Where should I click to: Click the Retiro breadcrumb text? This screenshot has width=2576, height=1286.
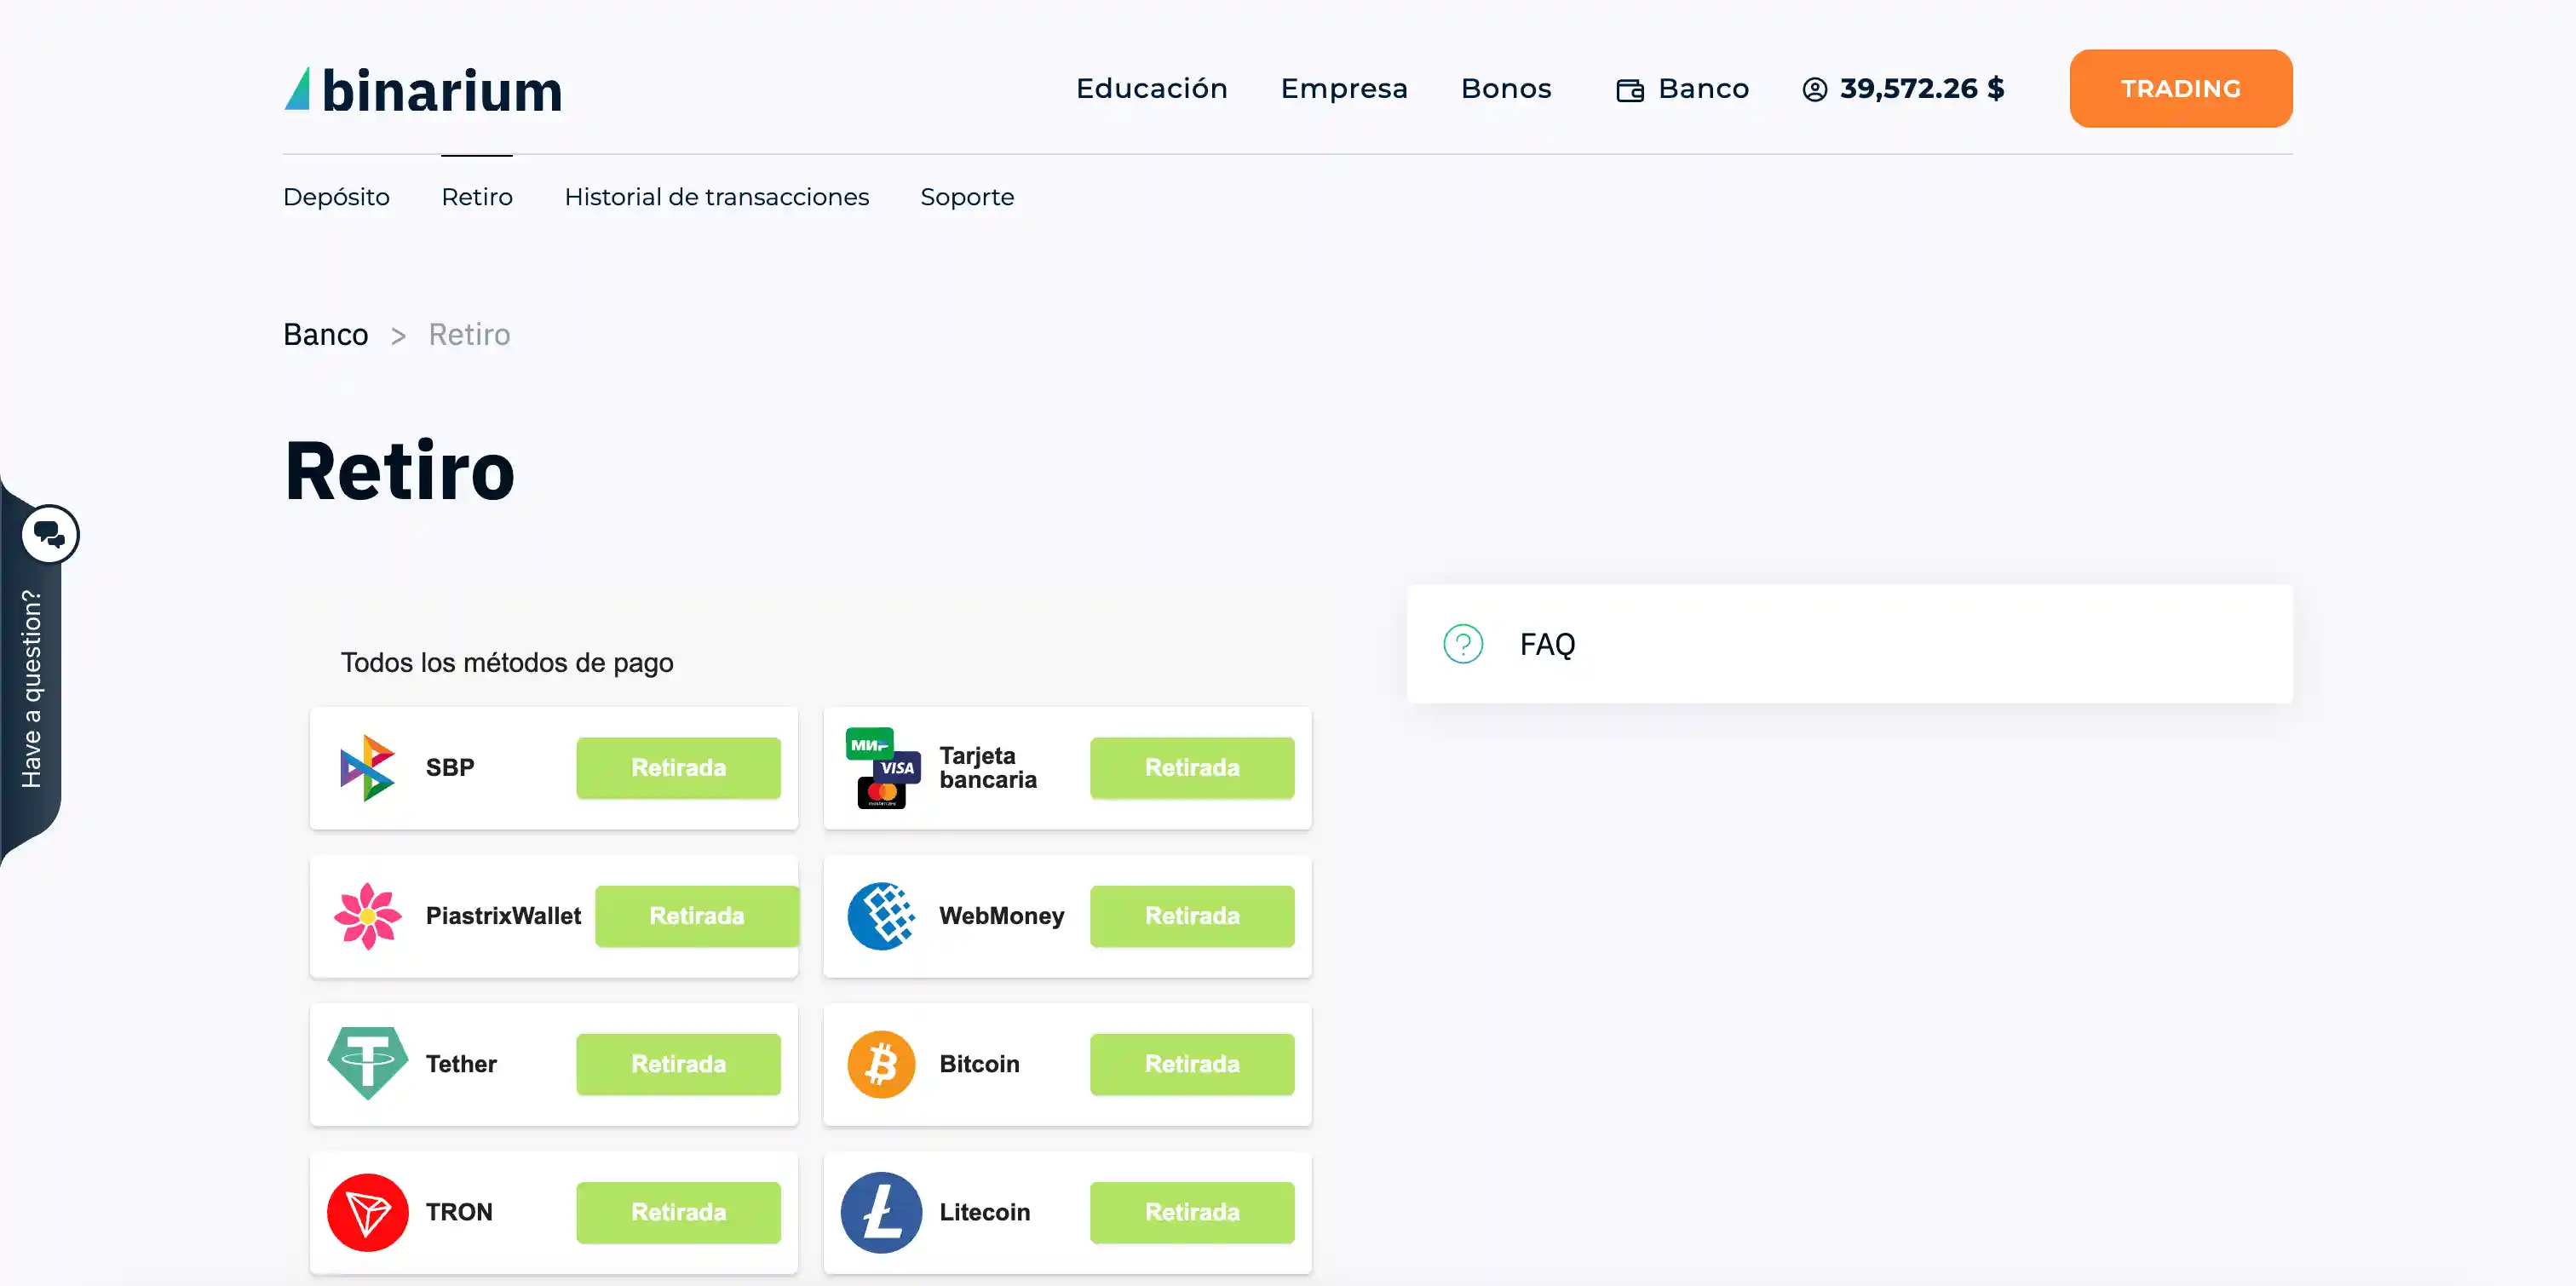[469, 334]
